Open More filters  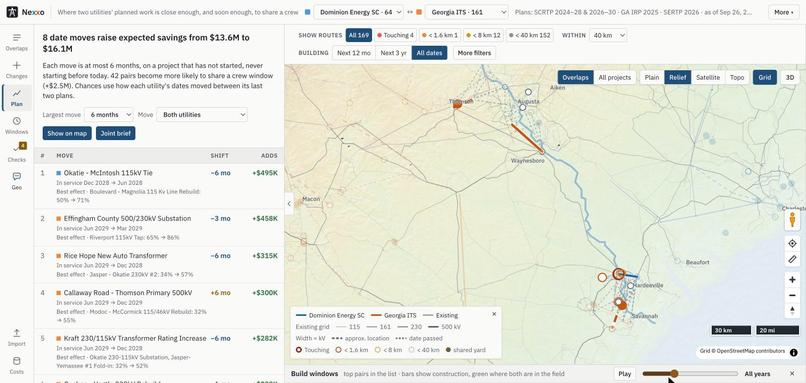click(474, 53)
